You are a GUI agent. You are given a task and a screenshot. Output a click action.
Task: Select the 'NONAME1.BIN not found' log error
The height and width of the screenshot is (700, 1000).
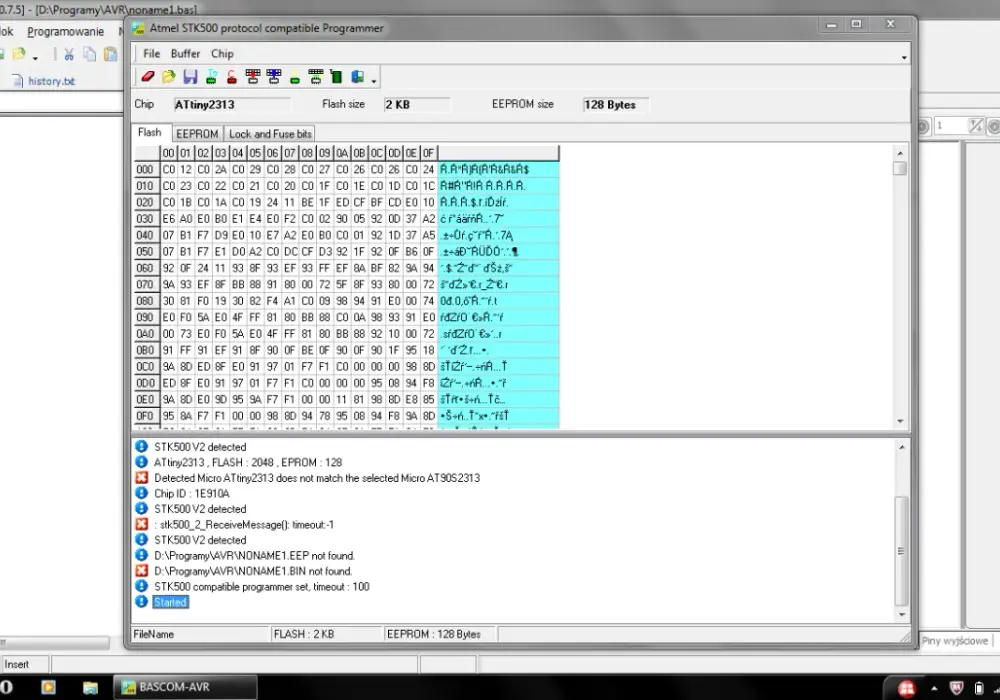253,571
